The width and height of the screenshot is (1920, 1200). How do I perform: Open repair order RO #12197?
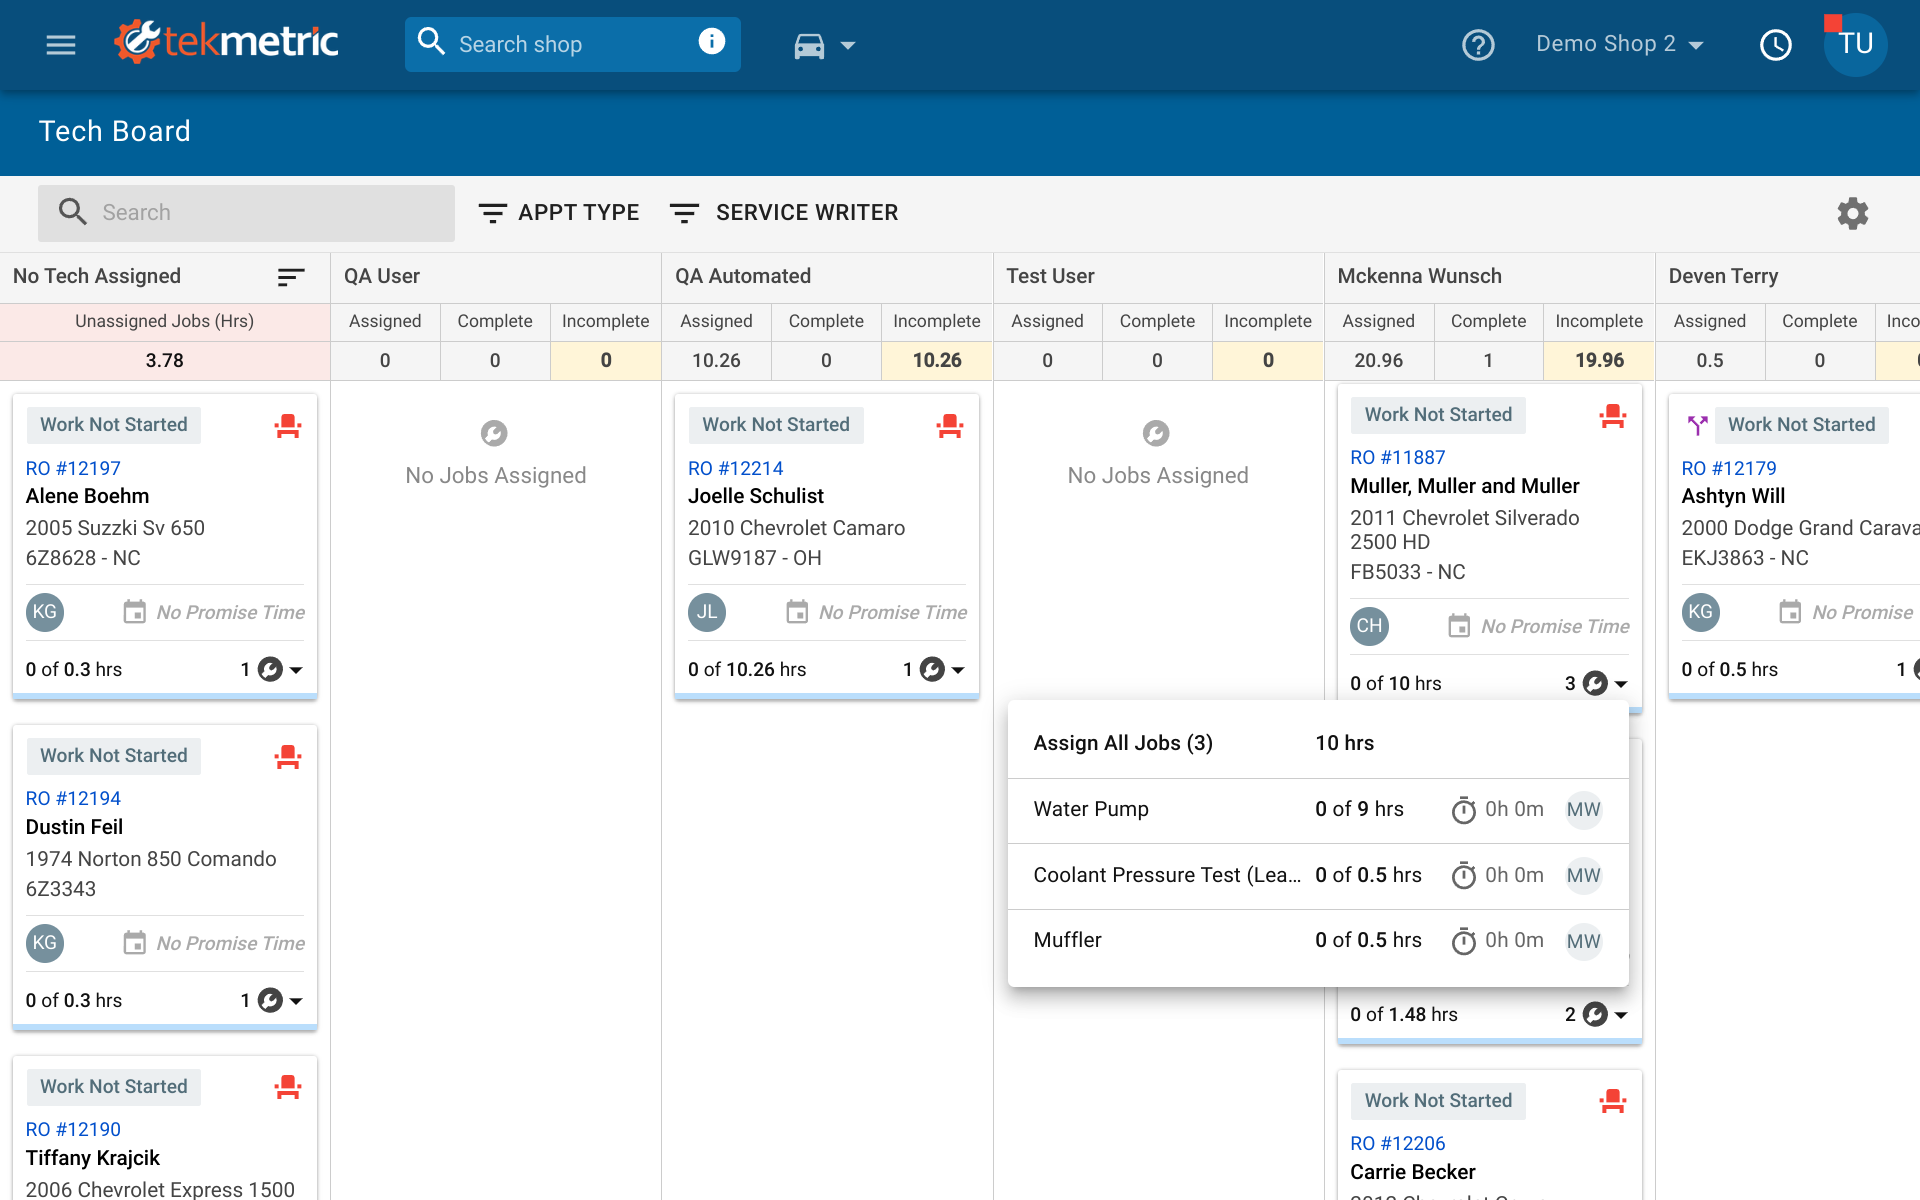[x=73, y=468]
